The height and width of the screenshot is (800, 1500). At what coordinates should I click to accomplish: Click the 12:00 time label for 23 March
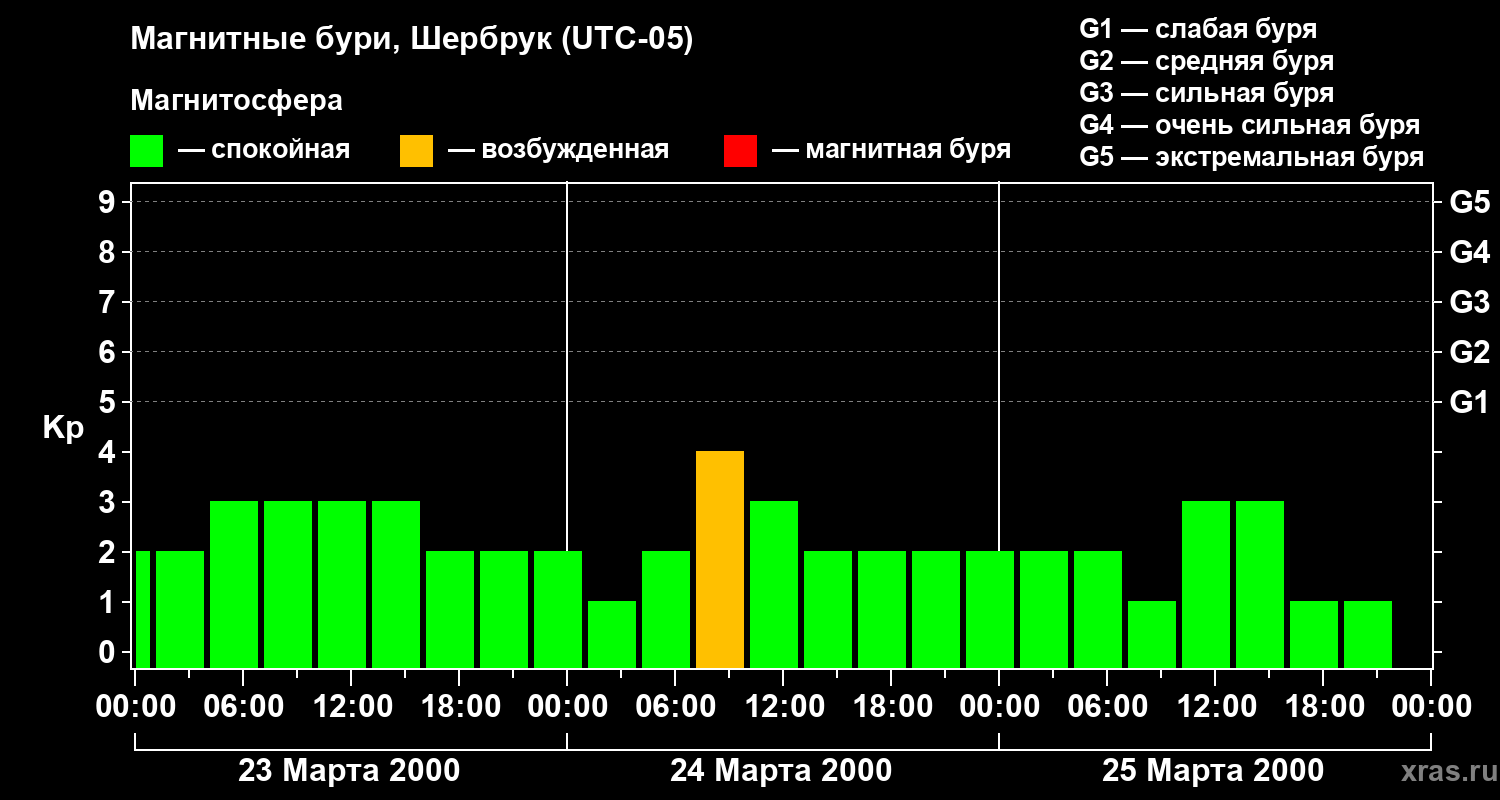tap(351, 707)
